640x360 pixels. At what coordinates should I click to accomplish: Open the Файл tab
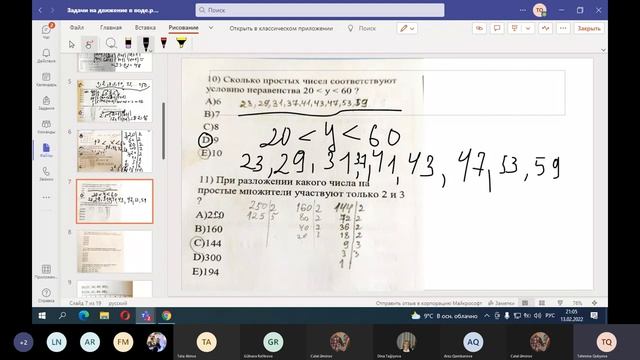click(76, 28)
